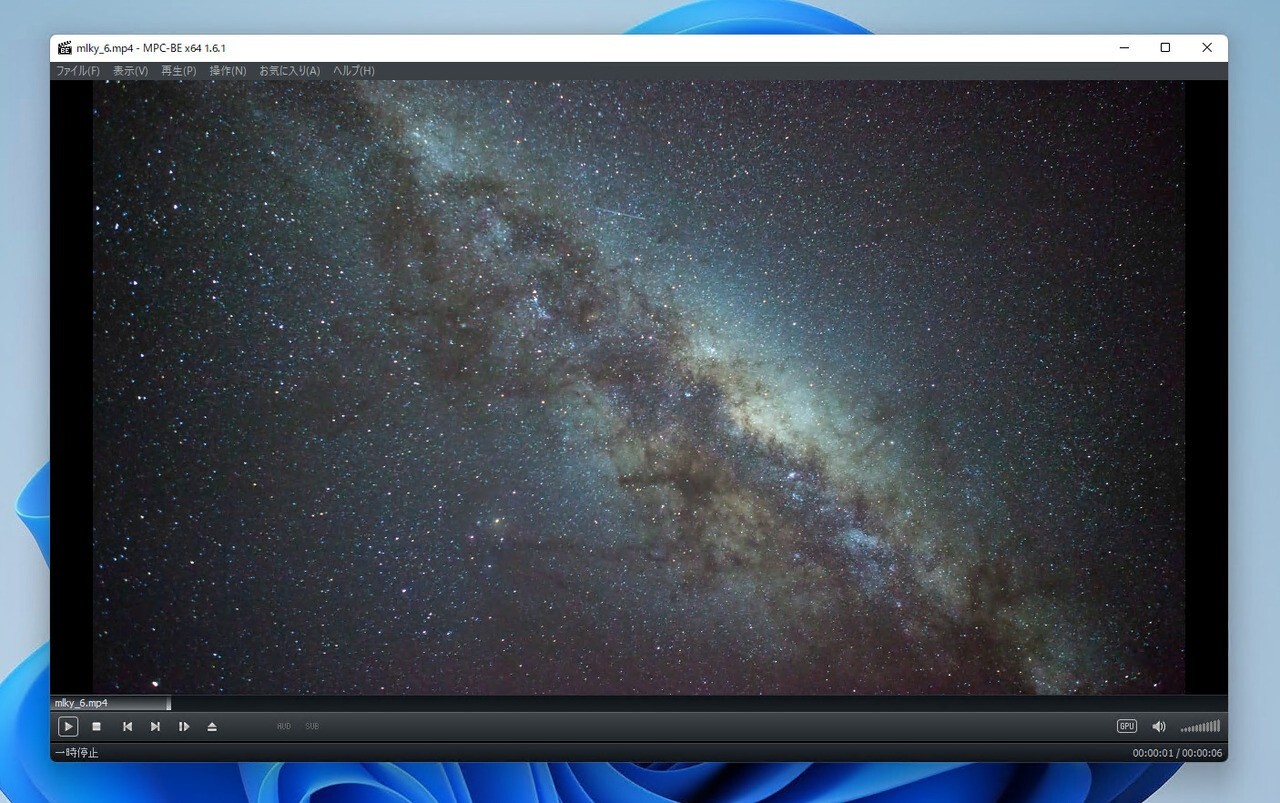Open the 再生(P) menu
The image size is (1280, 803).
coord(178,71)
